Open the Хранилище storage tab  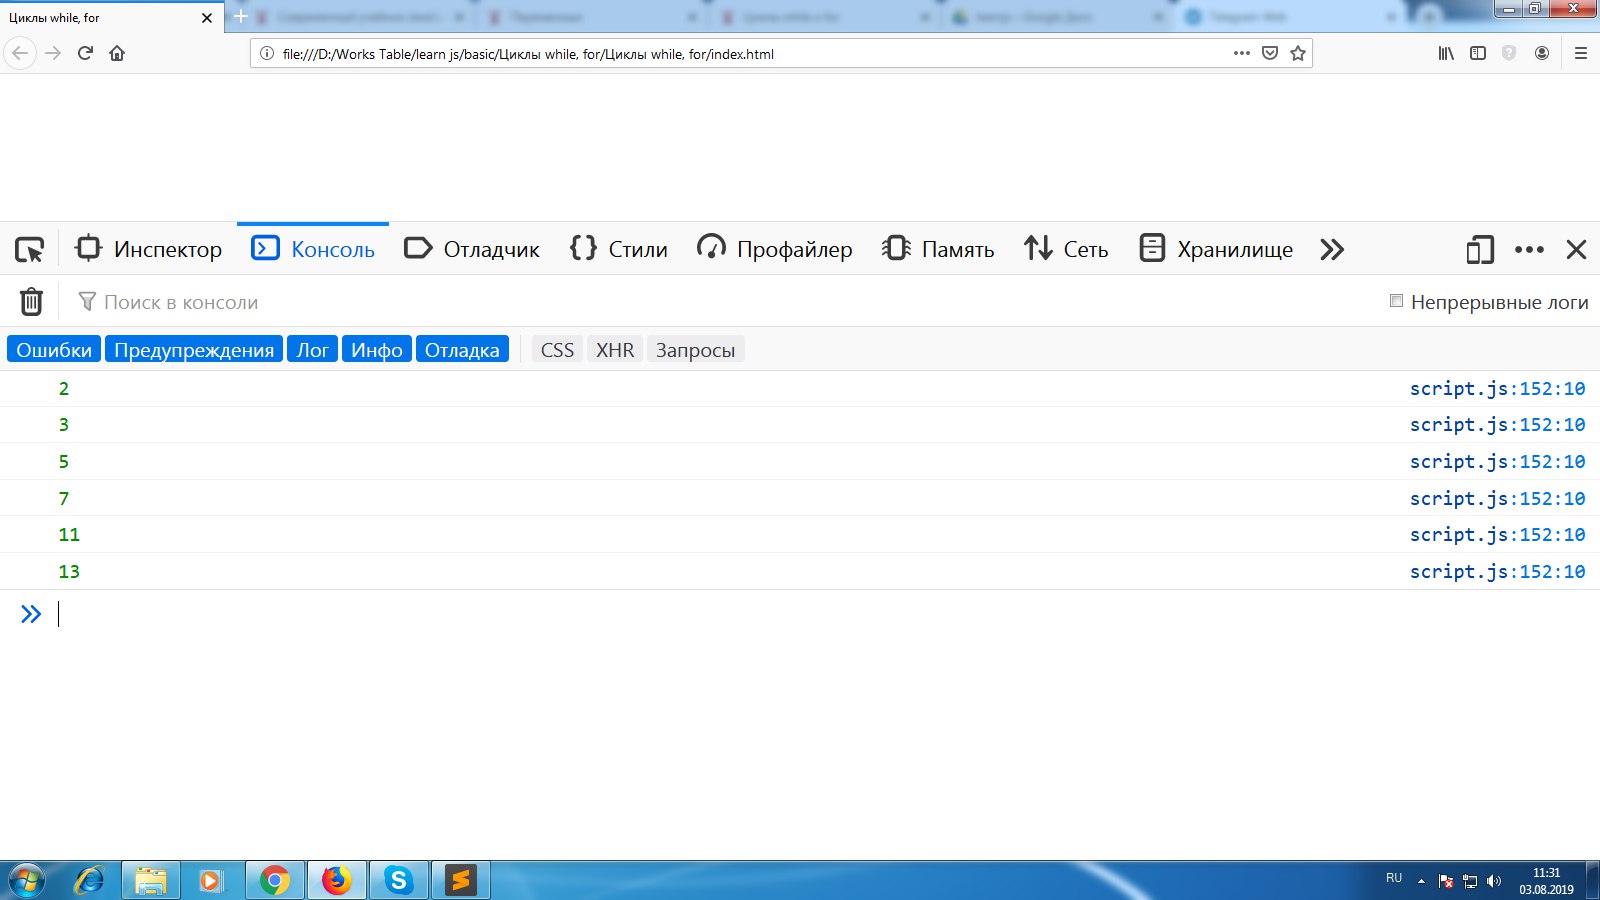tap(1216, 249)
